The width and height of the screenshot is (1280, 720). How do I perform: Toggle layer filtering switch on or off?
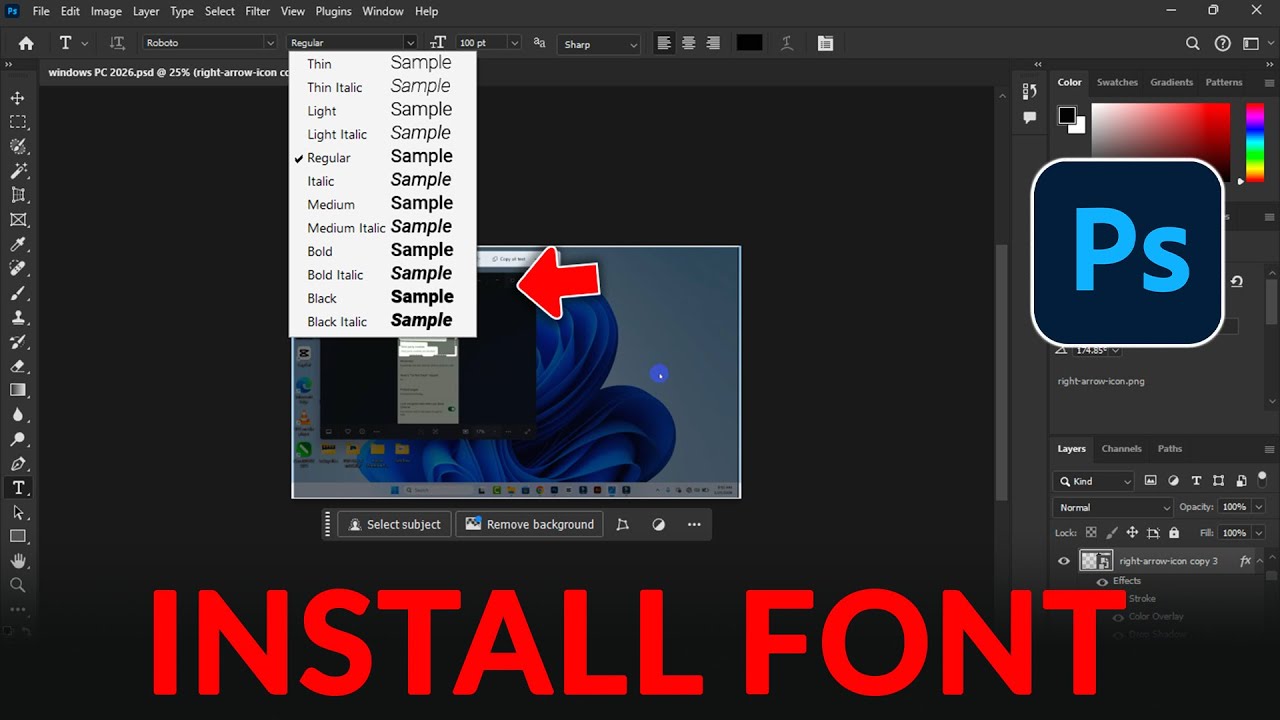pos(1262,481)
